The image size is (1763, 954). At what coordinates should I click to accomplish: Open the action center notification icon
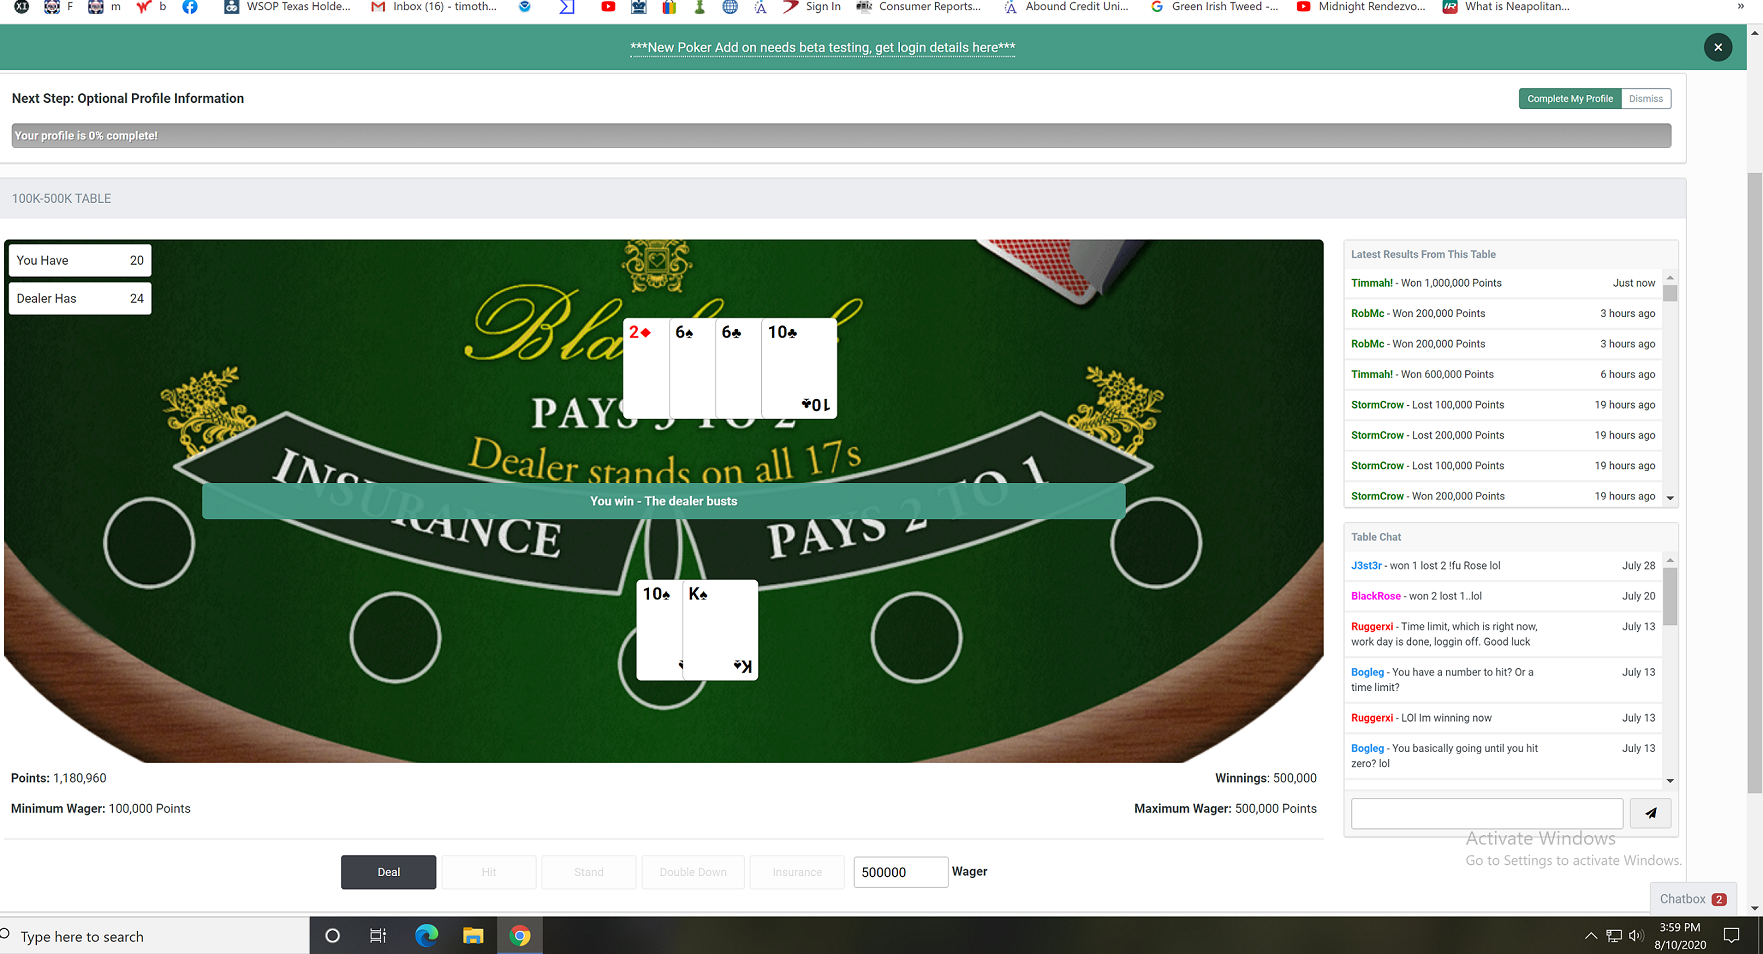pos(1732,936)
